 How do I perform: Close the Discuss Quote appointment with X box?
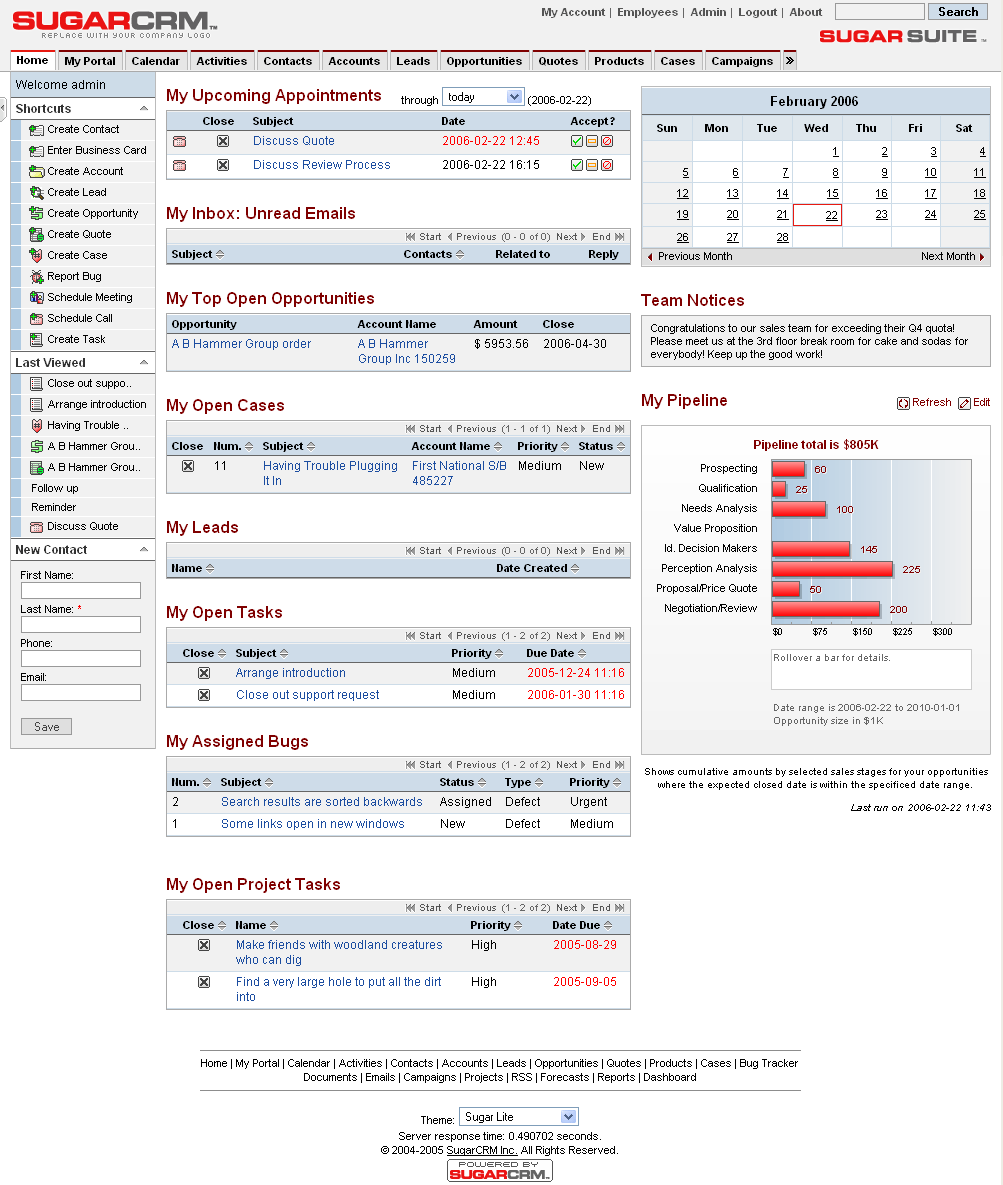pos(223,141)
